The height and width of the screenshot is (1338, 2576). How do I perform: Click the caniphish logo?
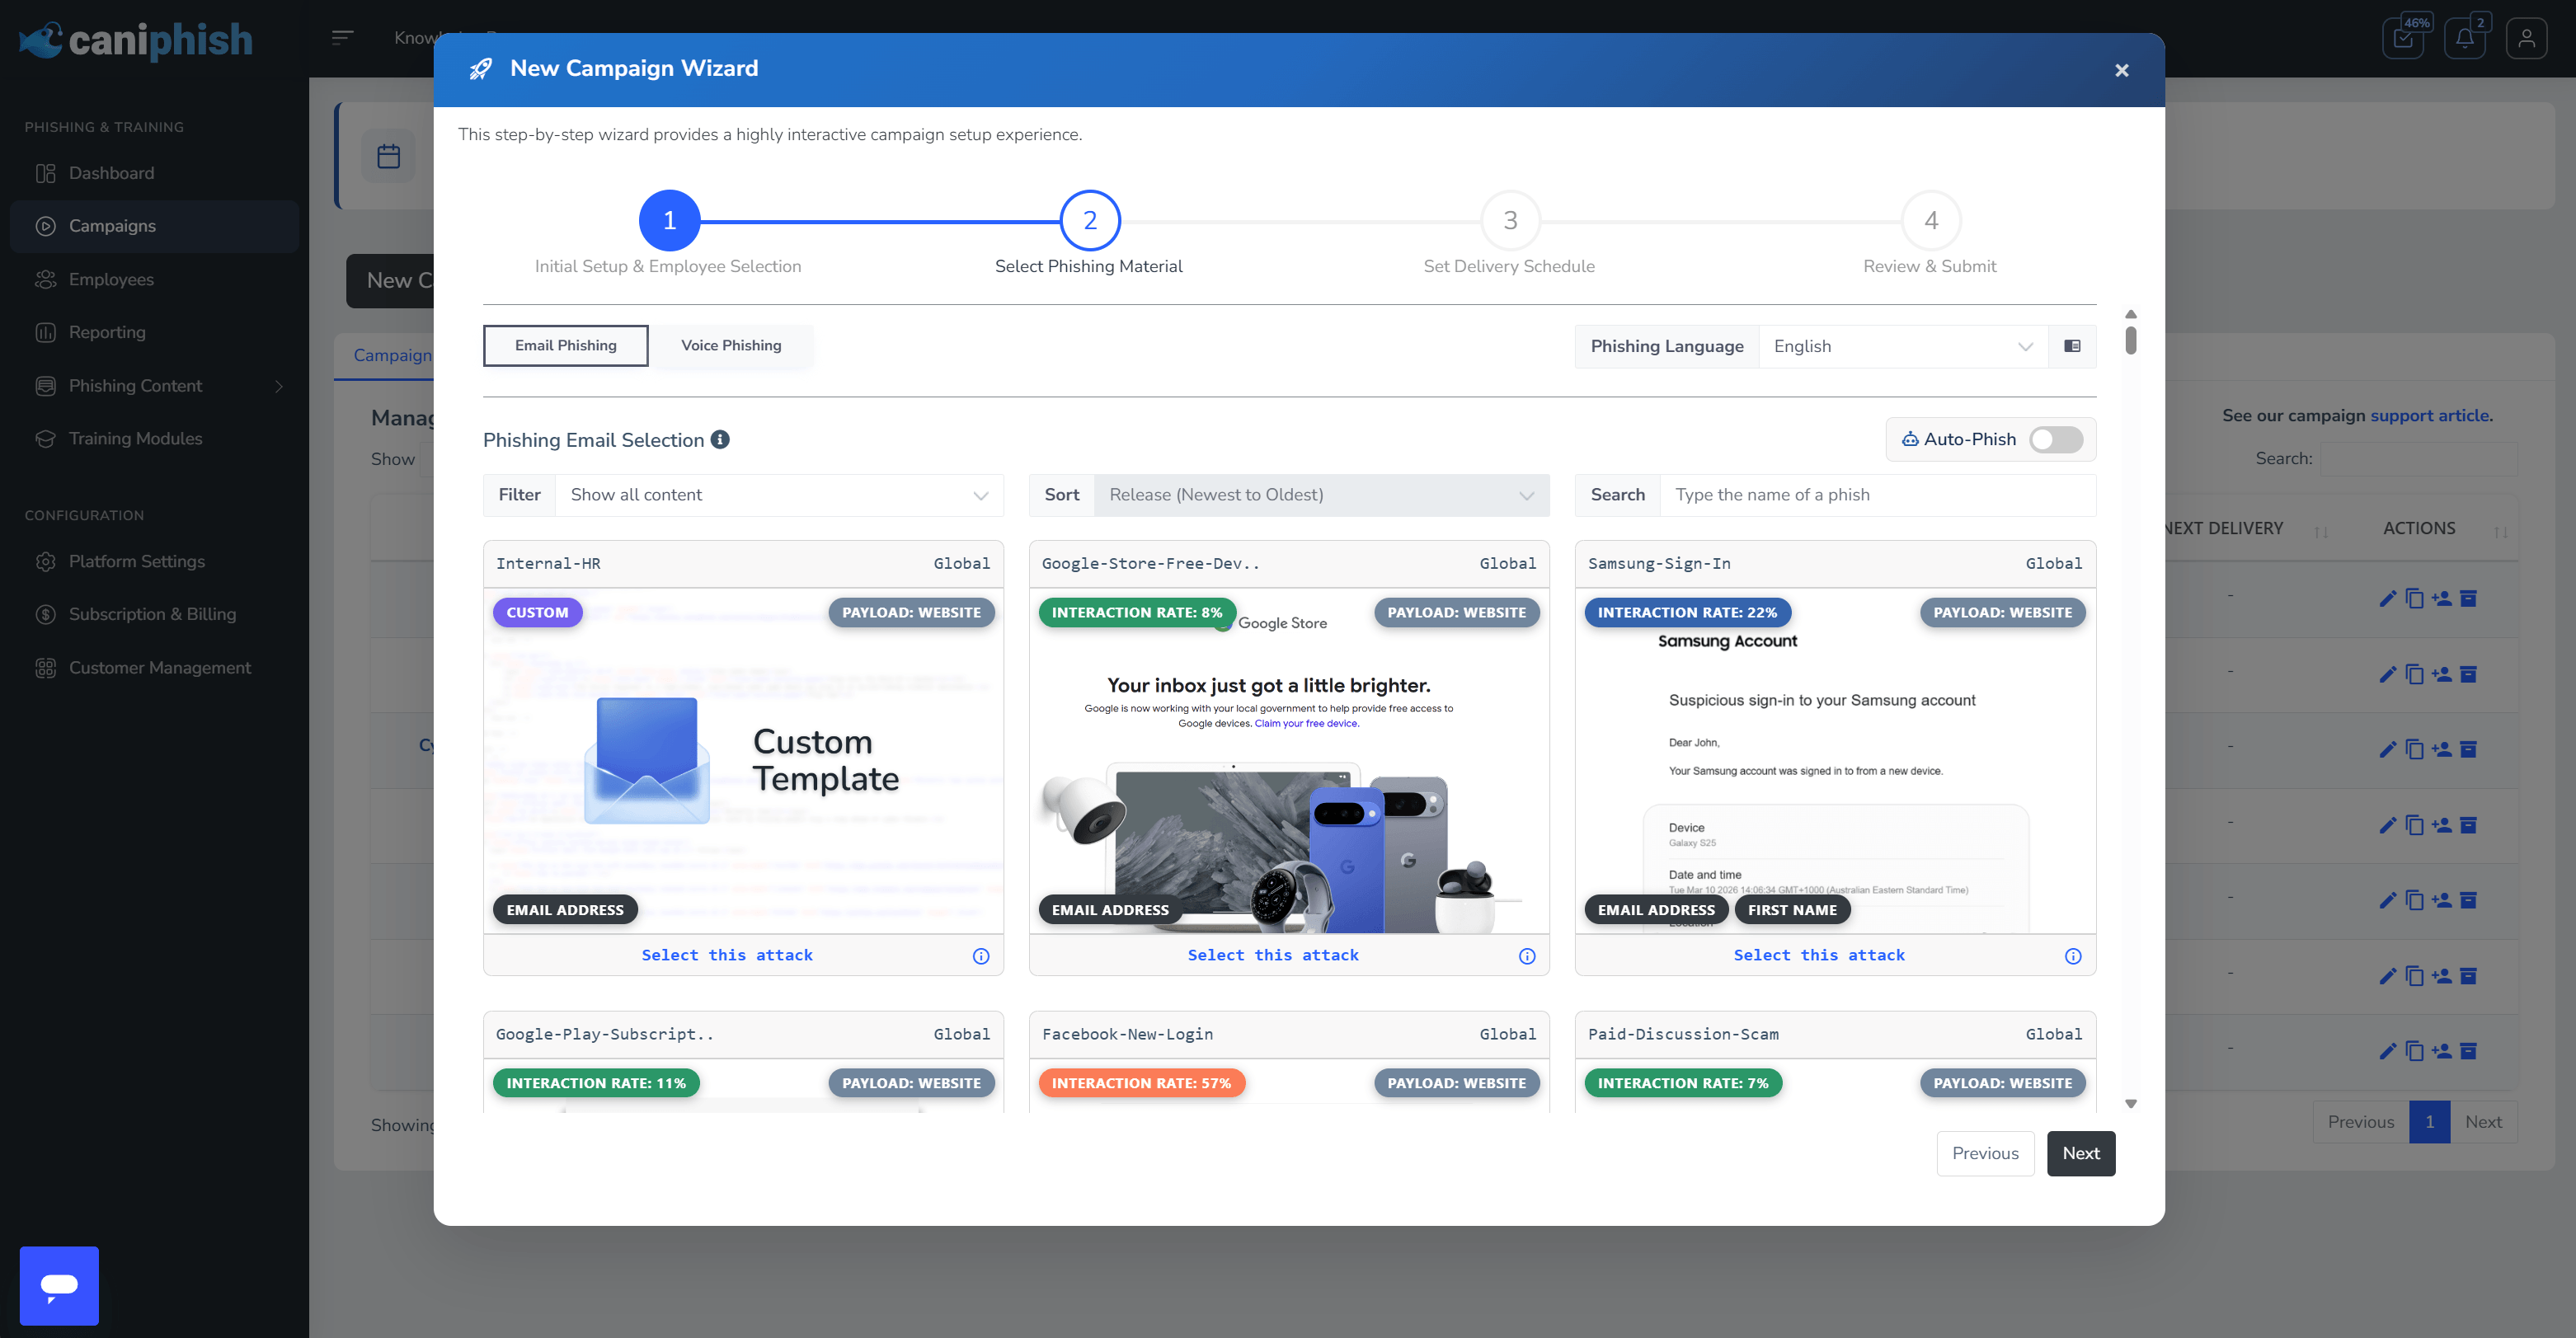(x=136, y=40)
